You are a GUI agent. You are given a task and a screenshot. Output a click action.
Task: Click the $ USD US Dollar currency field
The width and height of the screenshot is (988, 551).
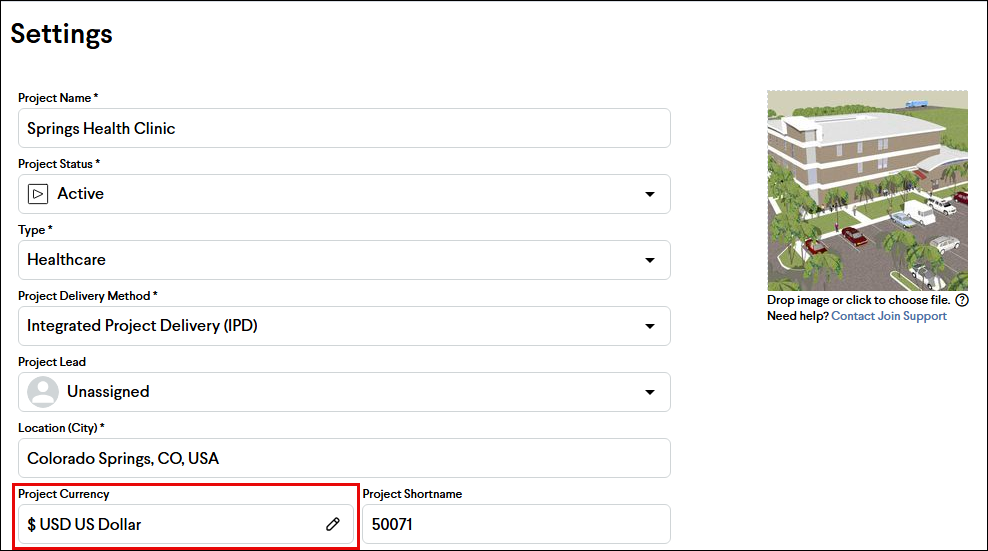[186, 524]
